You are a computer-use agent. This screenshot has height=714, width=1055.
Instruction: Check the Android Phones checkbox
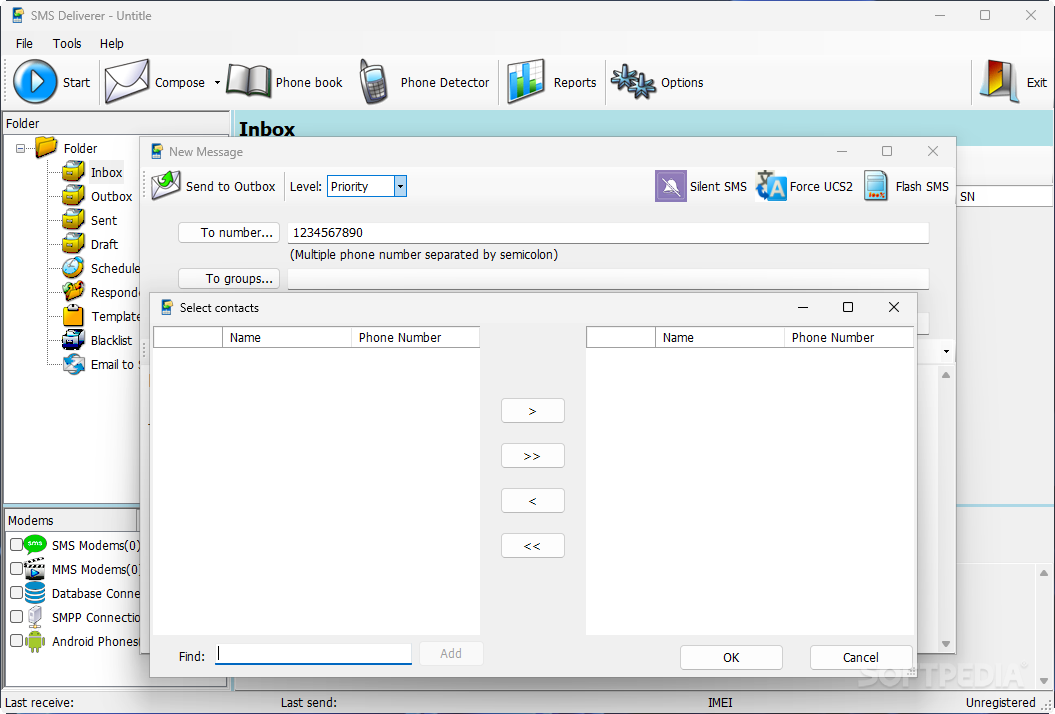pos(16,641)
